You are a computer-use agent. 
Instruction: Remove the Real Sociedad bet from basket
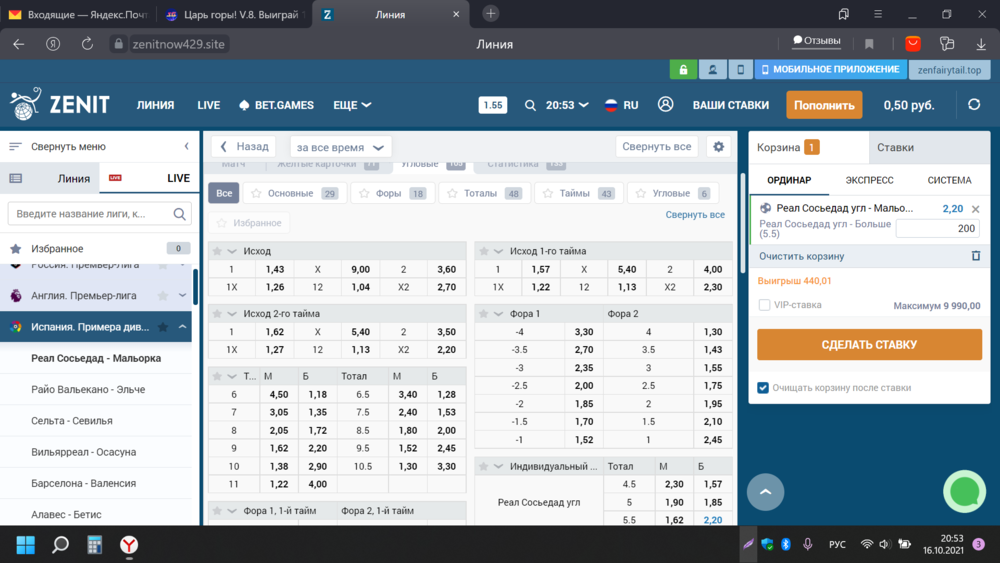975,208
